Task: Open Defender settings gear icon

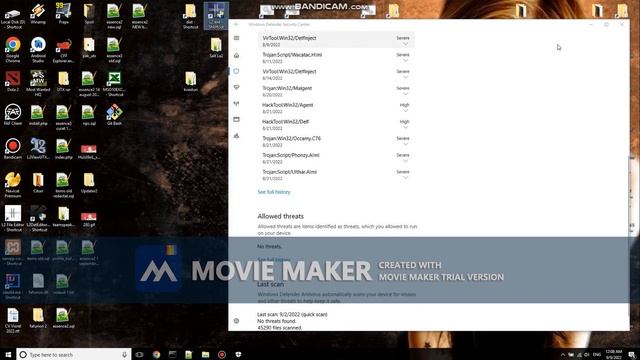Action: [236, 321]
